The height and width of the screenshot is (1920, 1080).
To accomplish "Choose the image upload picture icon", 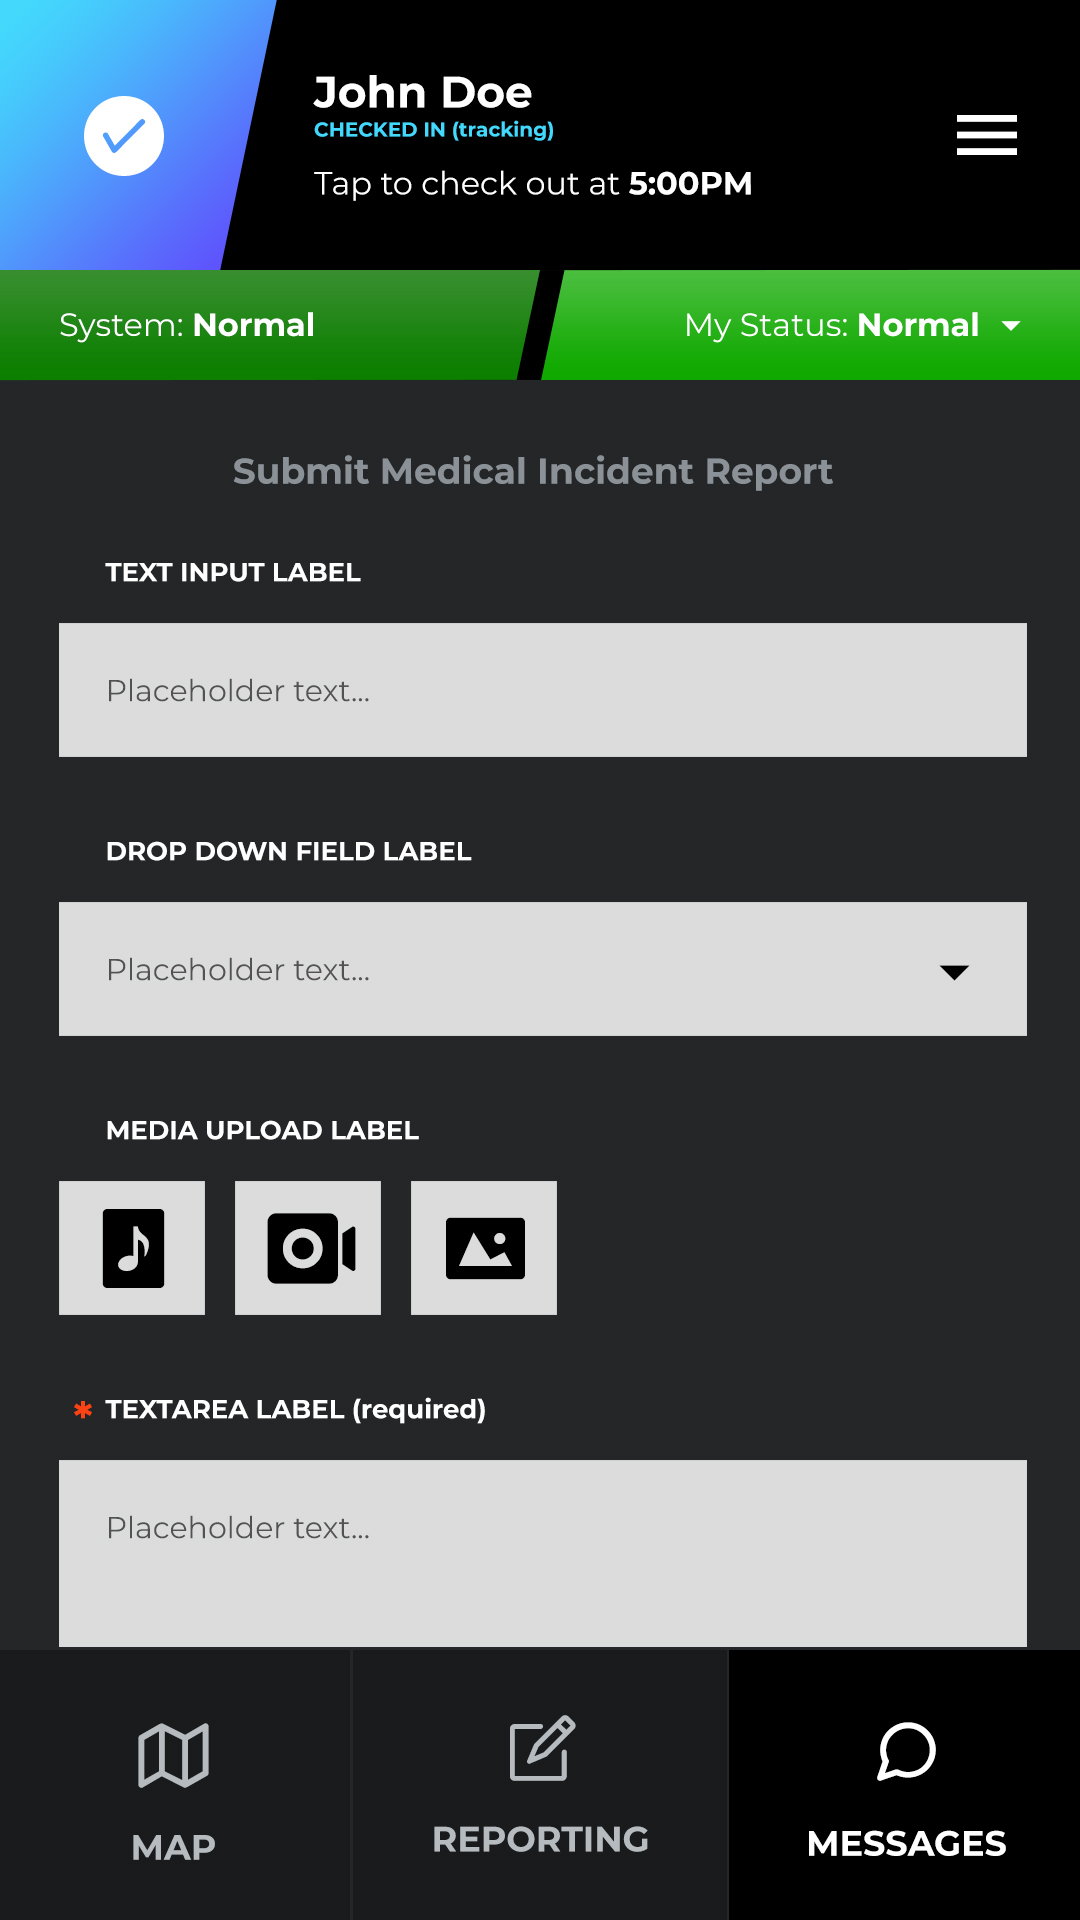I will pyautogui.click(x=484, y=1248).
